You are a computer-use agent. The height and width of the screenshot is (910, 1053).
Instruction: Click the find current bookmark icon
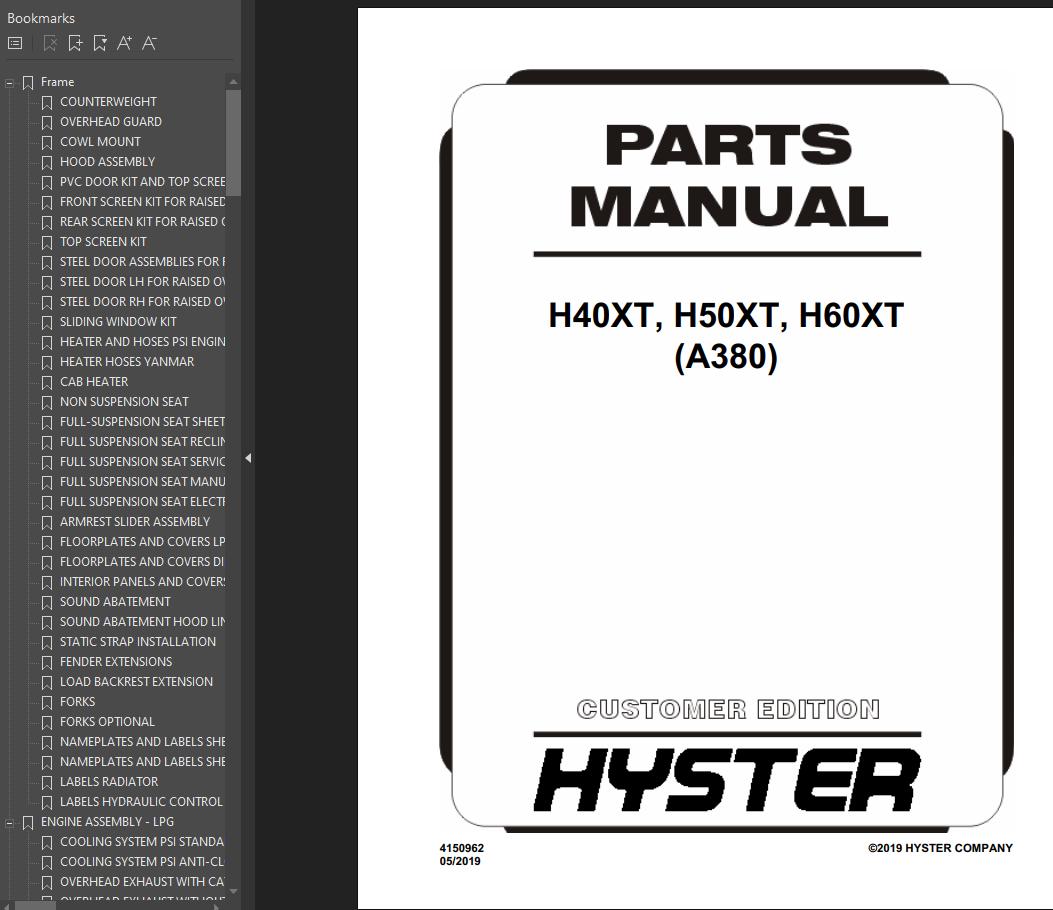pyautogui.click(x=100, y=44)
